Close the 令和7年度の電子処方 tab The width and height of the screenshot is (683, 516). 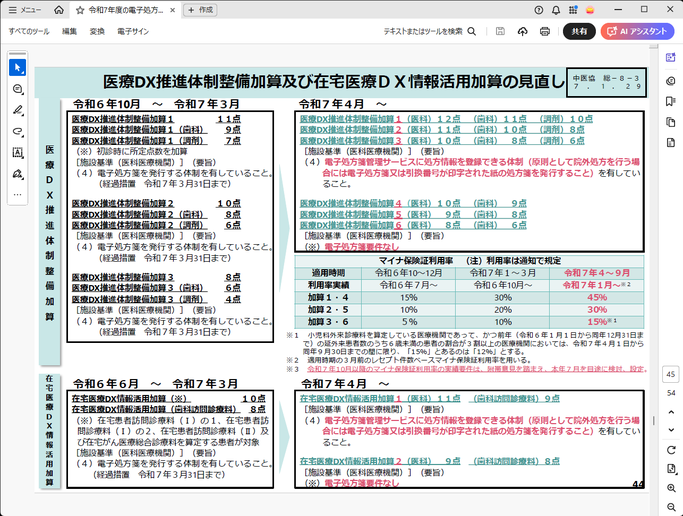coord(172,10)
